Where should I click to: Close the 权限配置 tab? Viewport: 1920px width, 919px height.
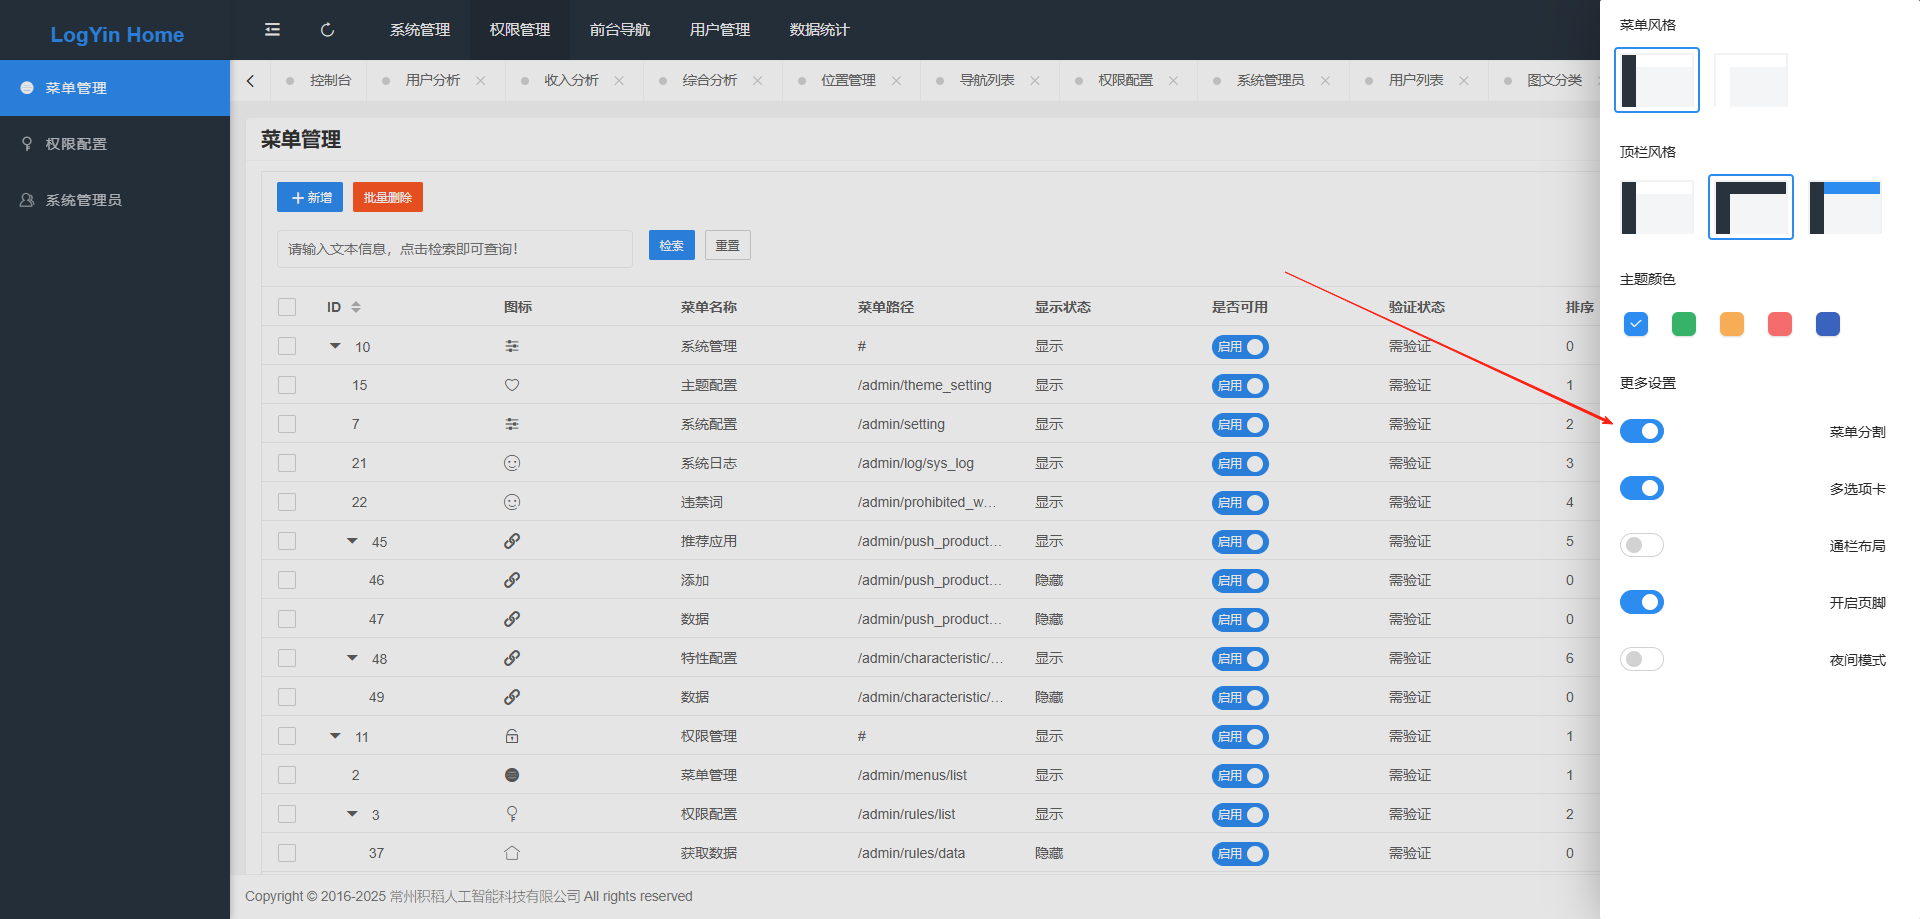click(x=1173, y=81)
